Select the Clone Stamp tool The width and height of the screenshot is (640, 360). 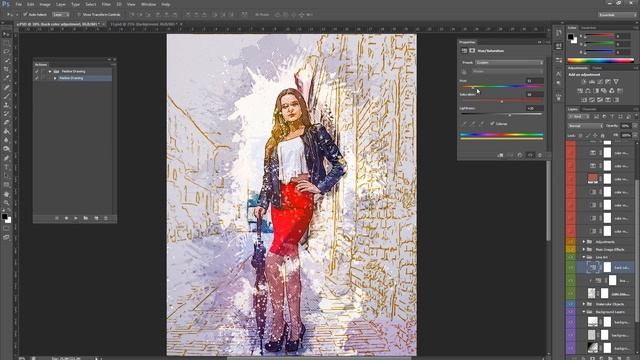coord(6,105)
